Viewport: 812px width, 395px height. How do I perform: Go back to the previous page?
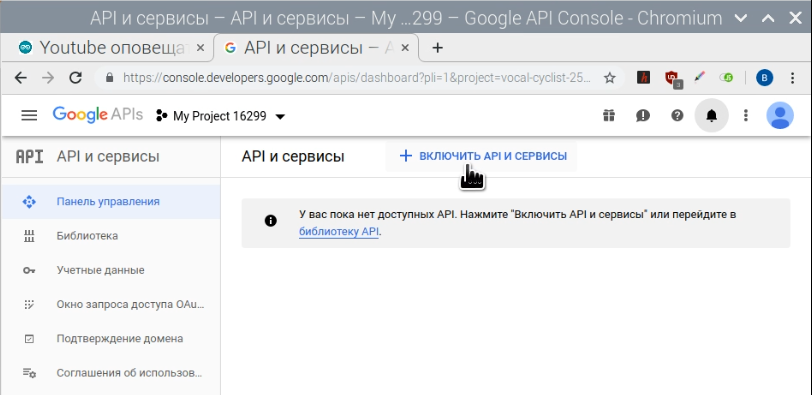point(20,78)
